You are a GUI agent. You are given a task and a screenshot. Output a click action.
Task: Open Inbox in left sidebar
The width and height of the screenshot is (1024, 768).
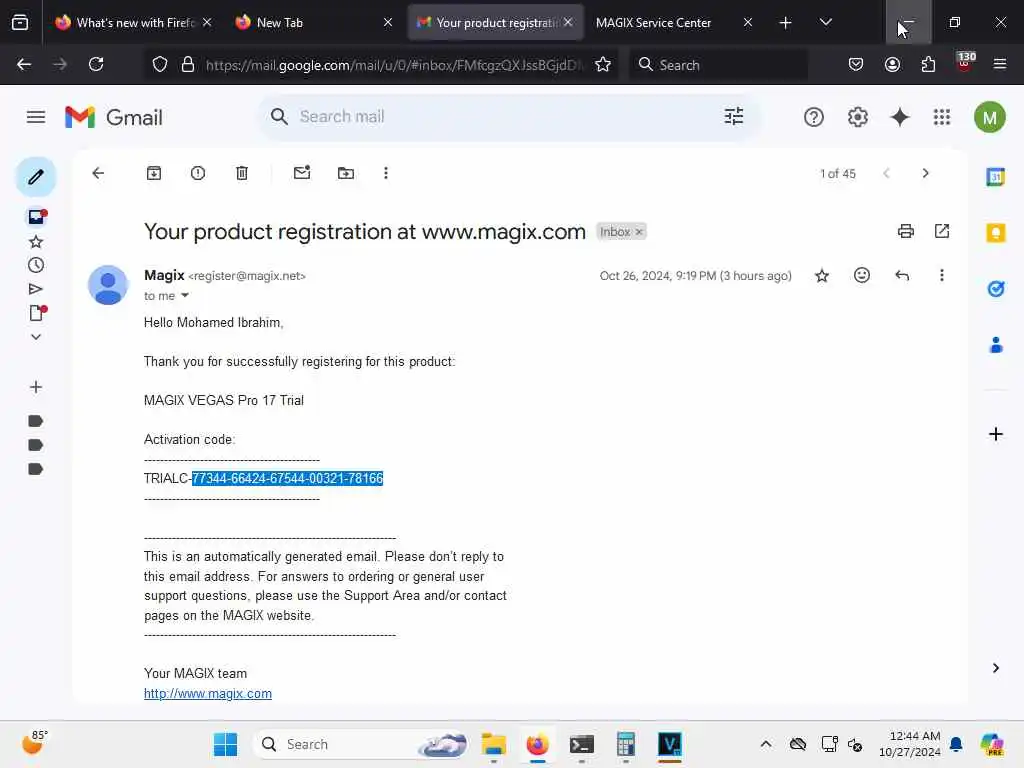pyautogui.click(x=36, y=217)
